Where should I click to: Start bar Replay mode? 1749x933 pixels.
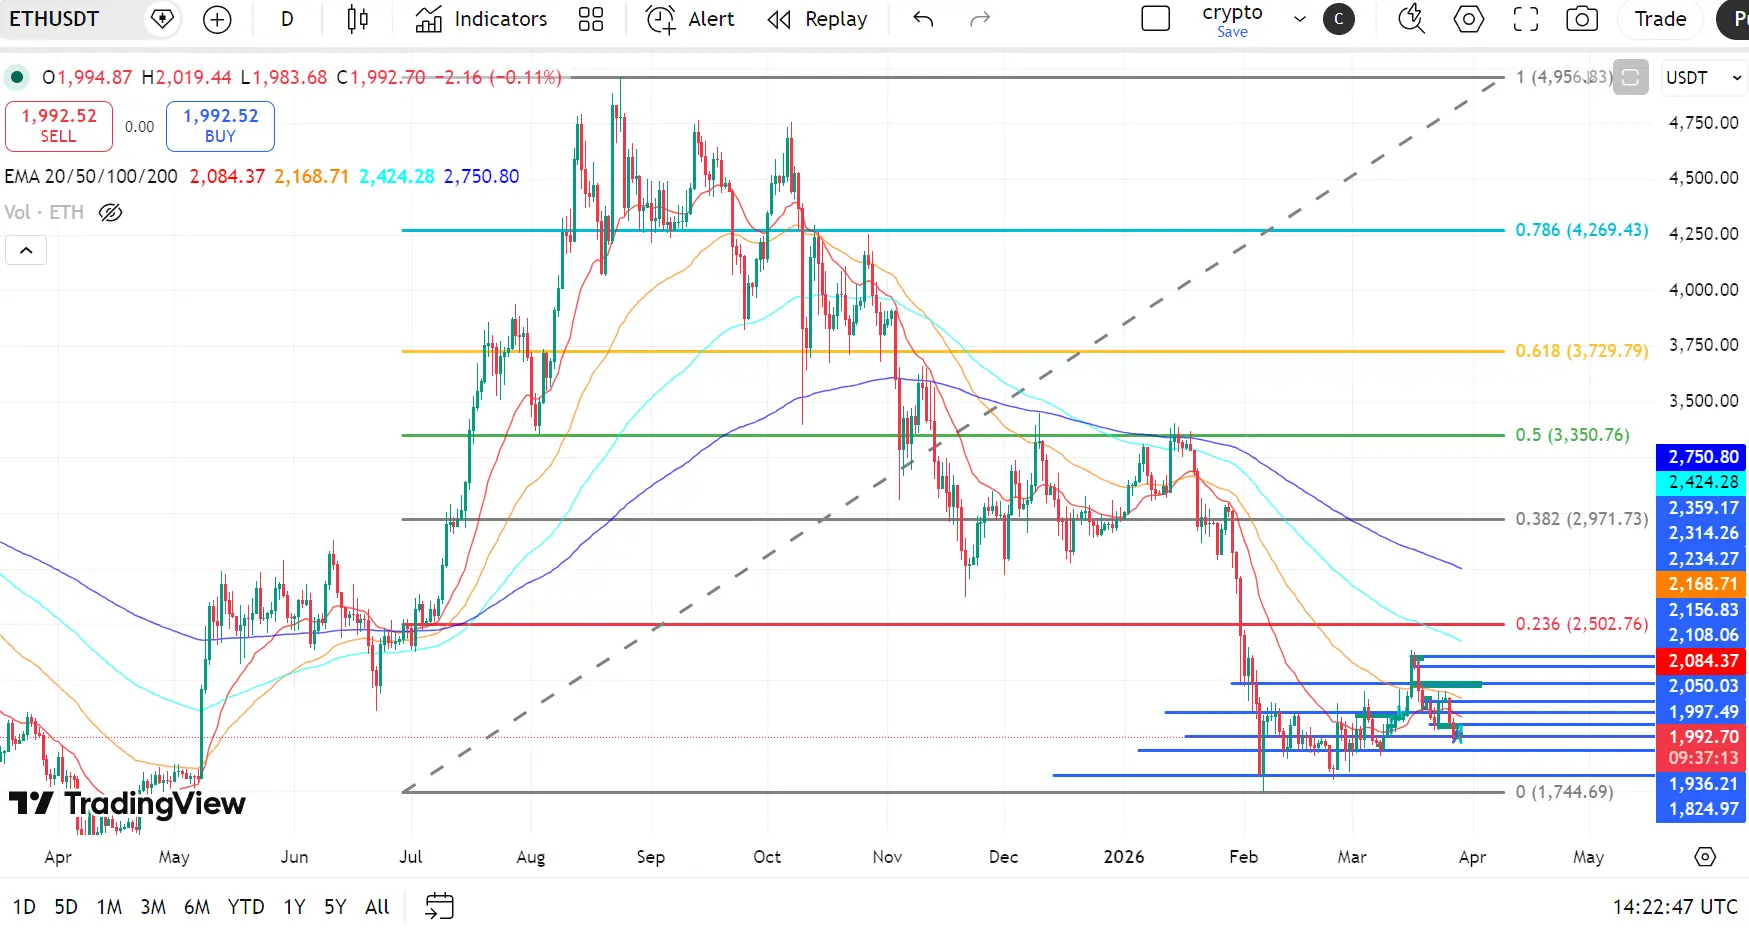click(817, 19)
